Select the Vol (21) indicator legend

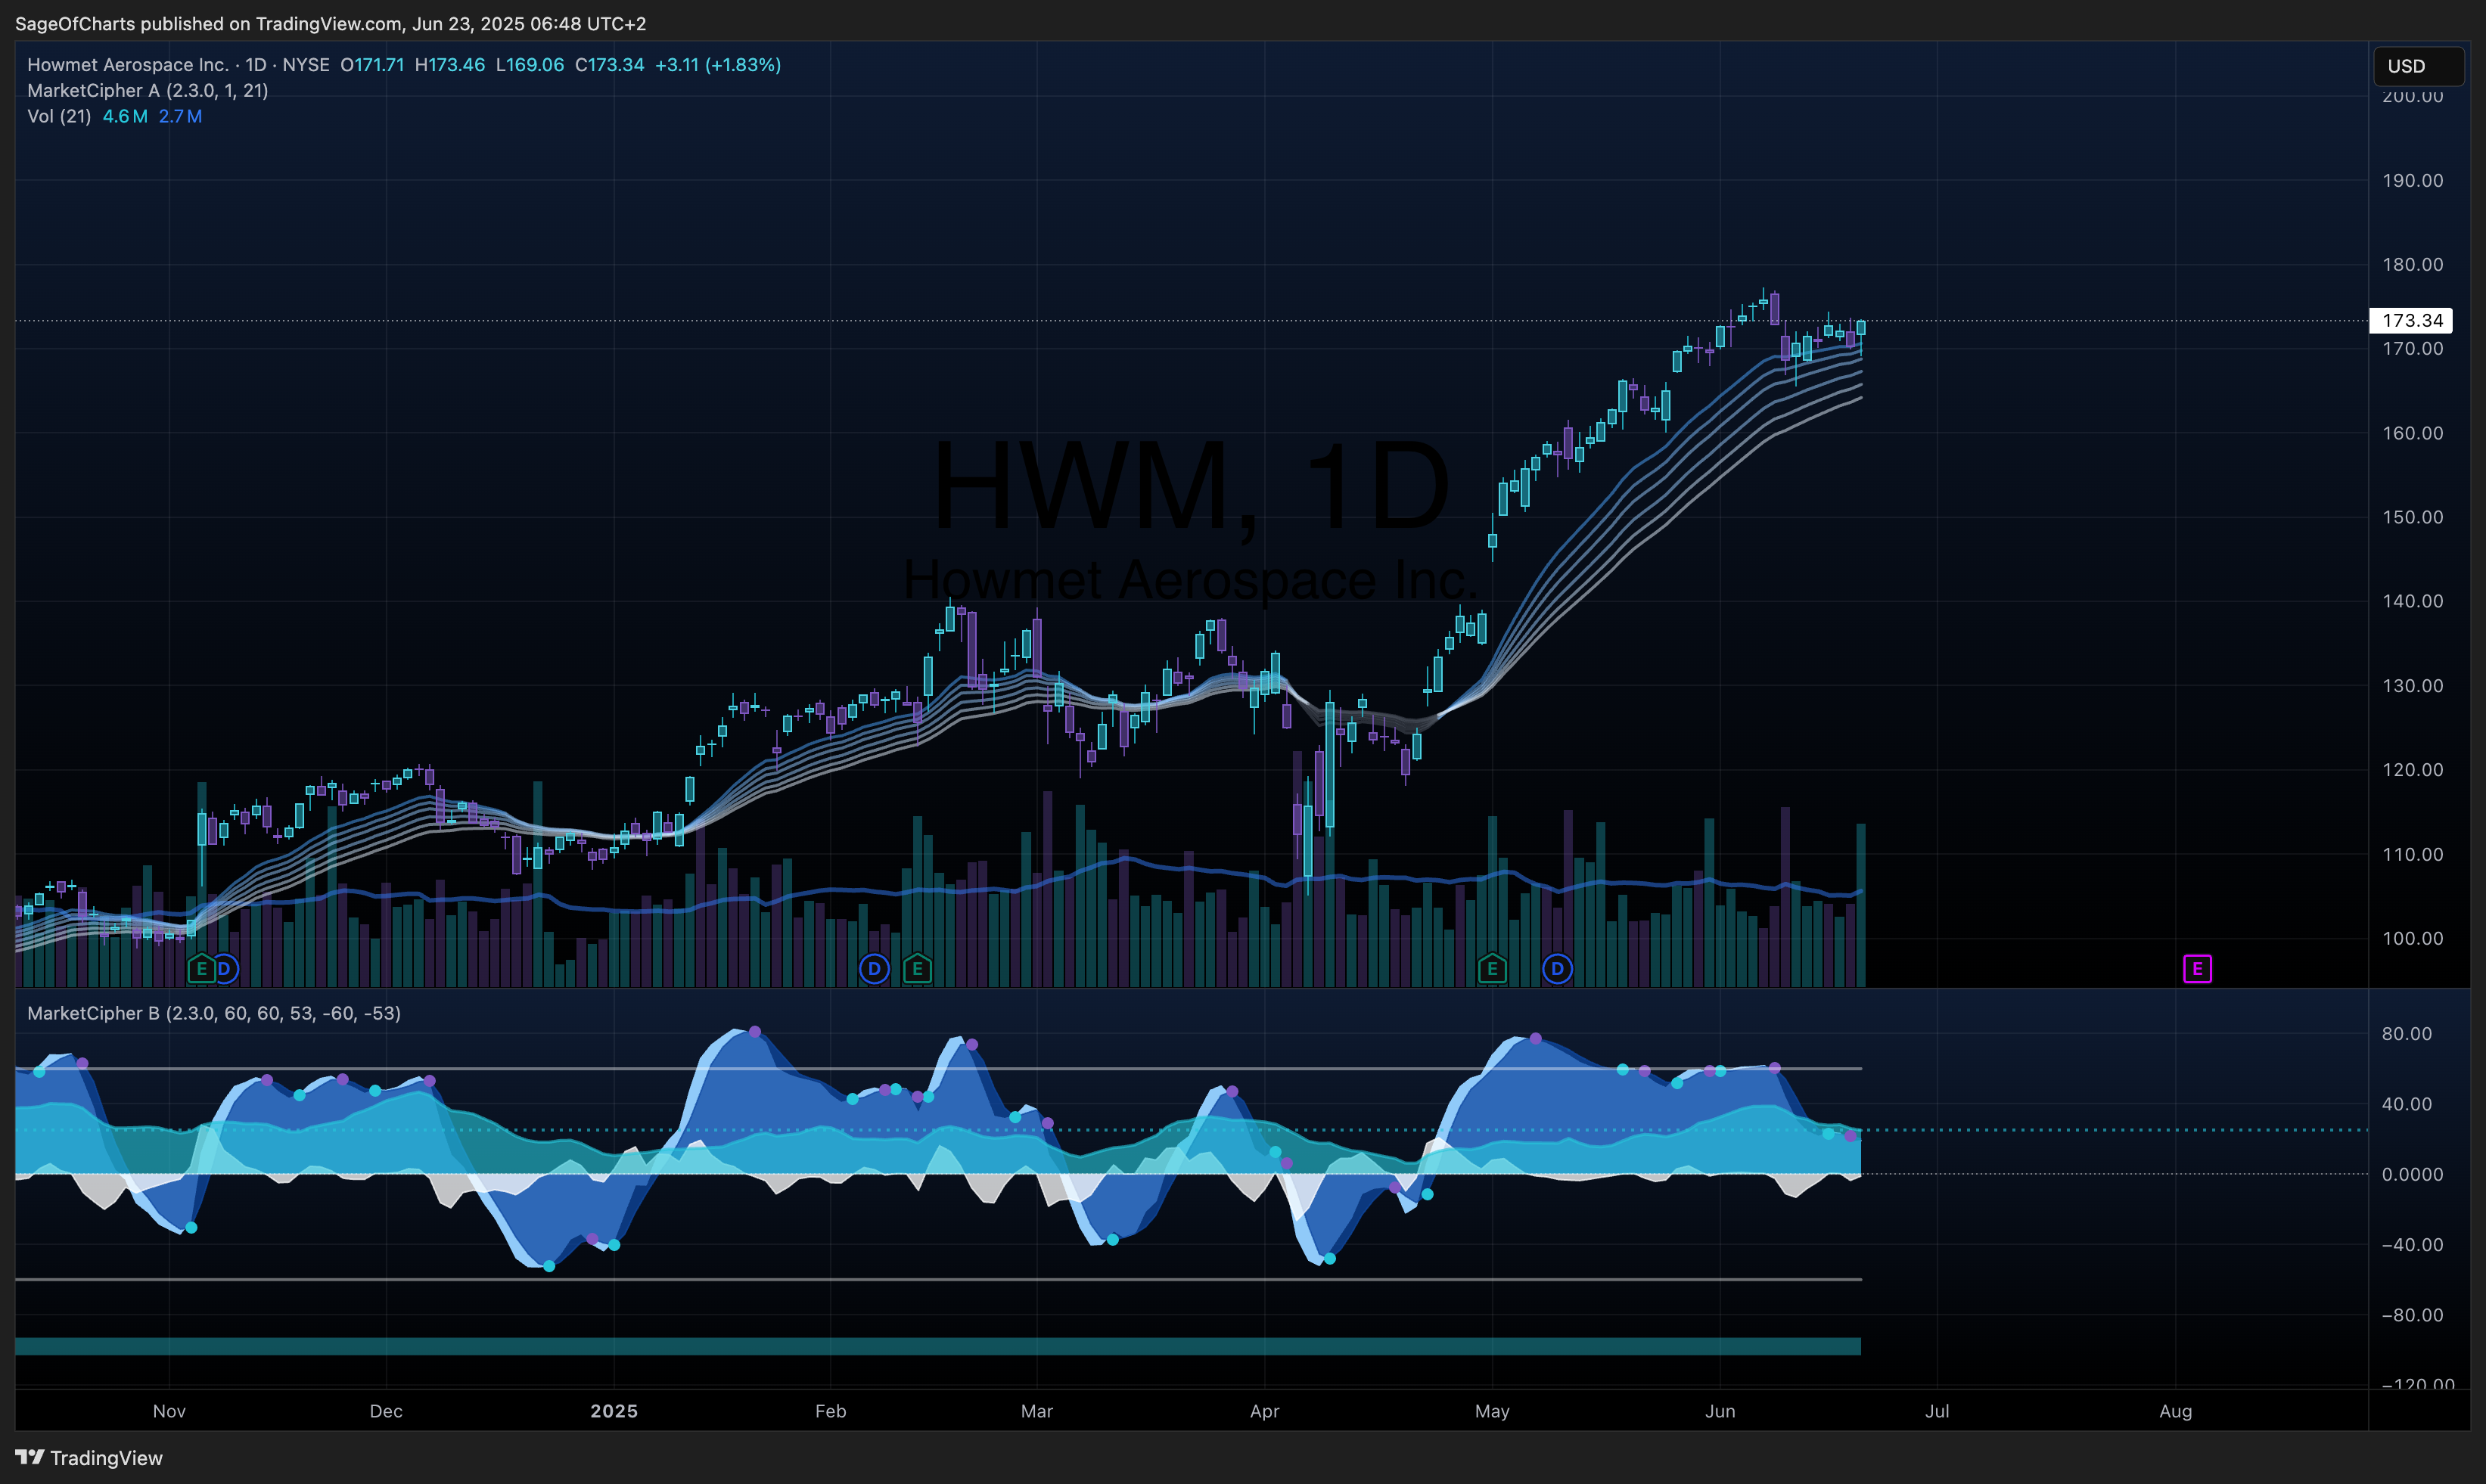59,117
